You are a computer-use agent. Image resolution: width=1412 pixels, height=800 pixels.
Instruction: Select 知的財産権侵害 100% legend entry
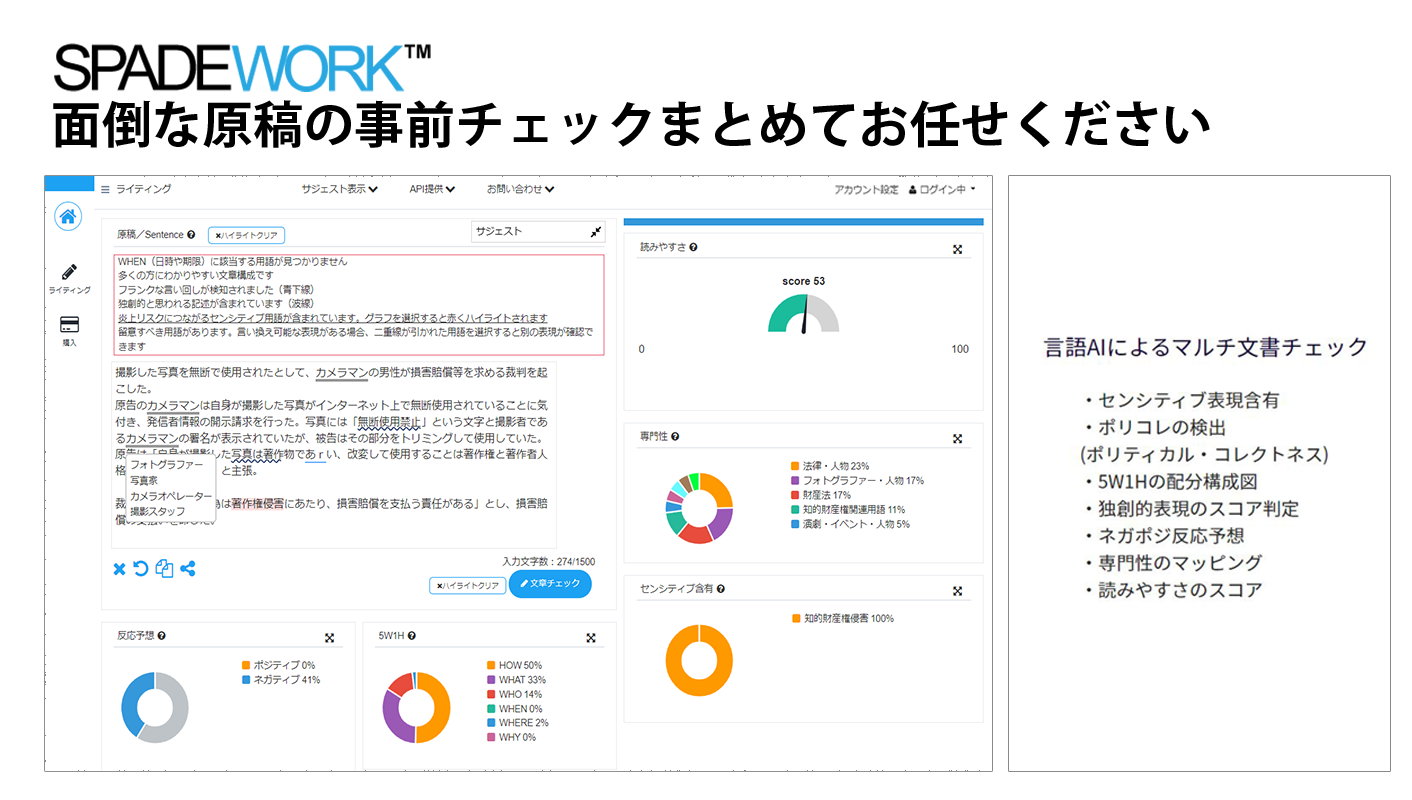pos(842,619)
